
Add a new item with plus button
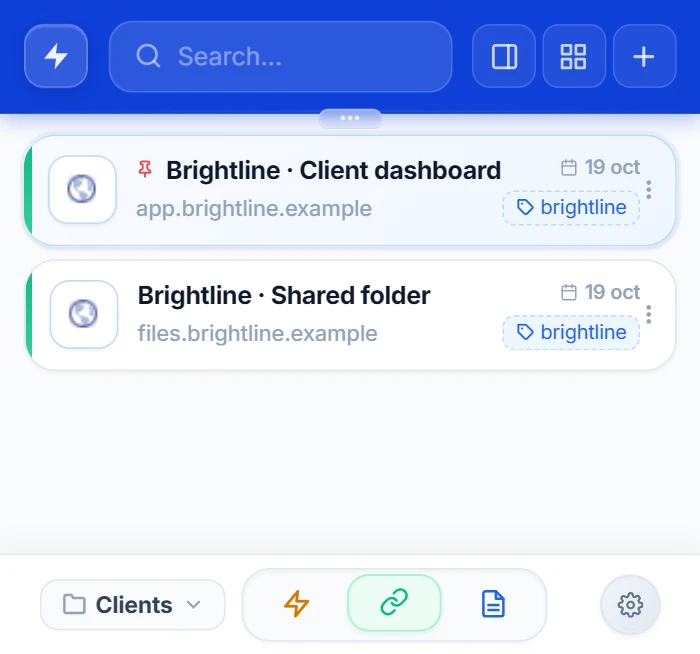pyautogui.click(x=644, y=56)
